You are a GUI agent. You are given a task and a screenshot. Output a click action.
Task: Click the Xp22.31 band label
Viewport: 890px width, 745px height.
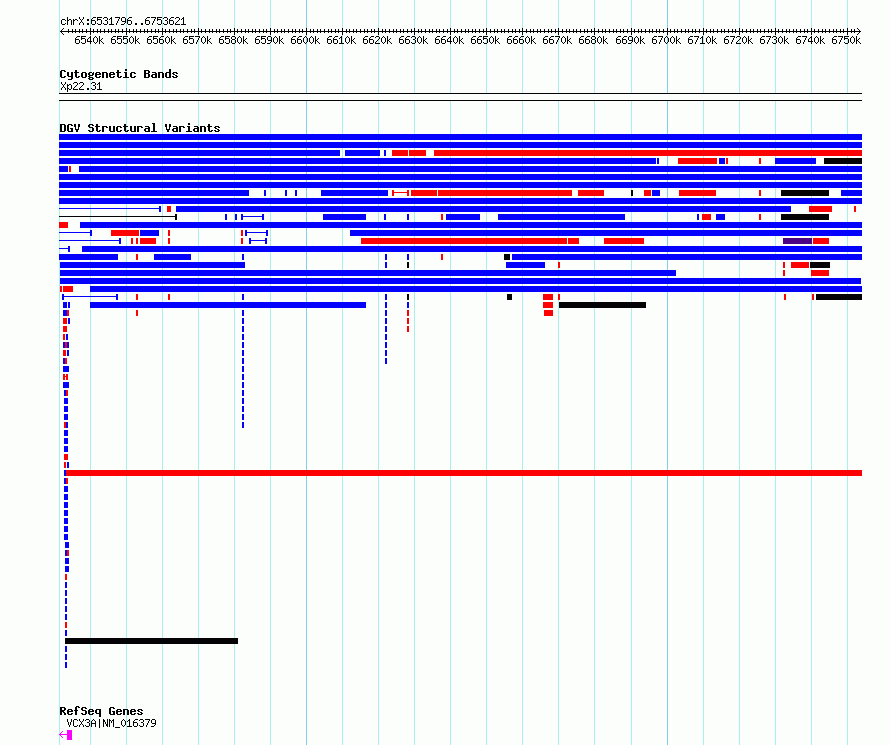tap(81, 86)
